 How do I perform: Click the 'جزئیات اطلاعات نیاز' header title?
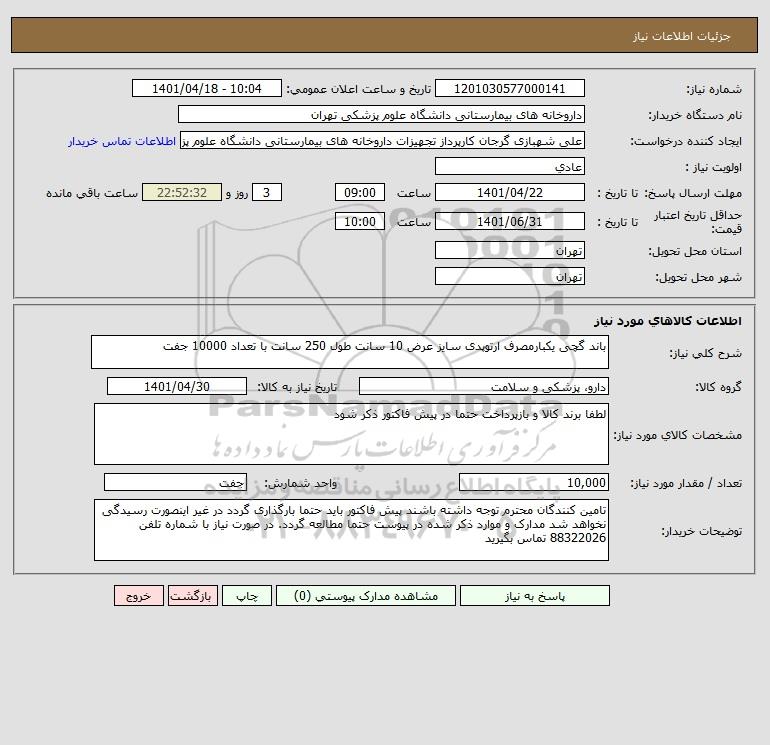point(682,36)
